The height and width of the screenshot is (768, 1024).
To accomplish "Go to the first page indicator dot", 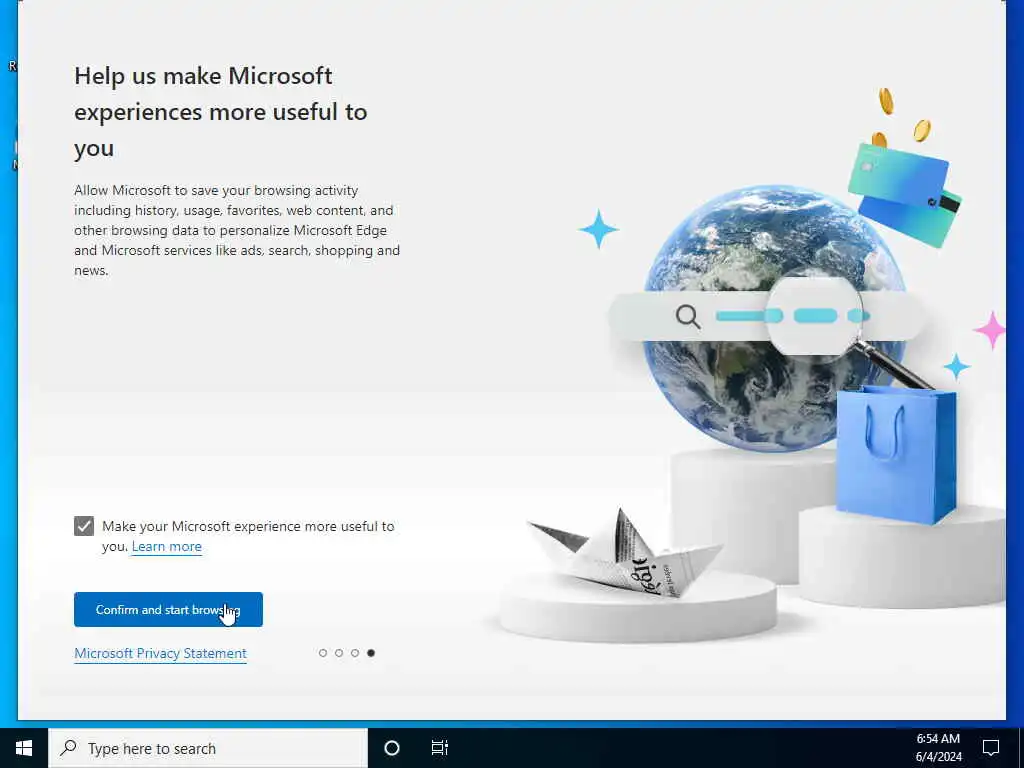I will point(323,653).
